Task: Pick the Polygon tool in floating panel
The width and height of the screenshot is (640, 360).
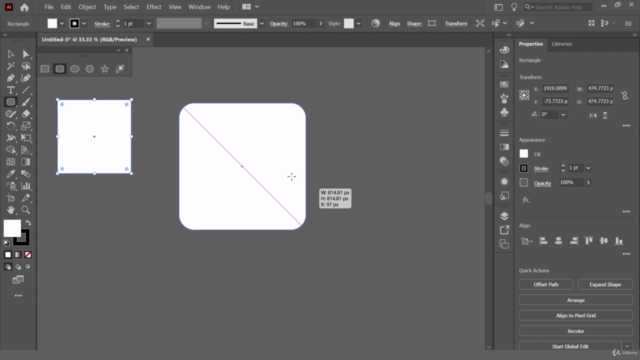Action: pos(90,69)
